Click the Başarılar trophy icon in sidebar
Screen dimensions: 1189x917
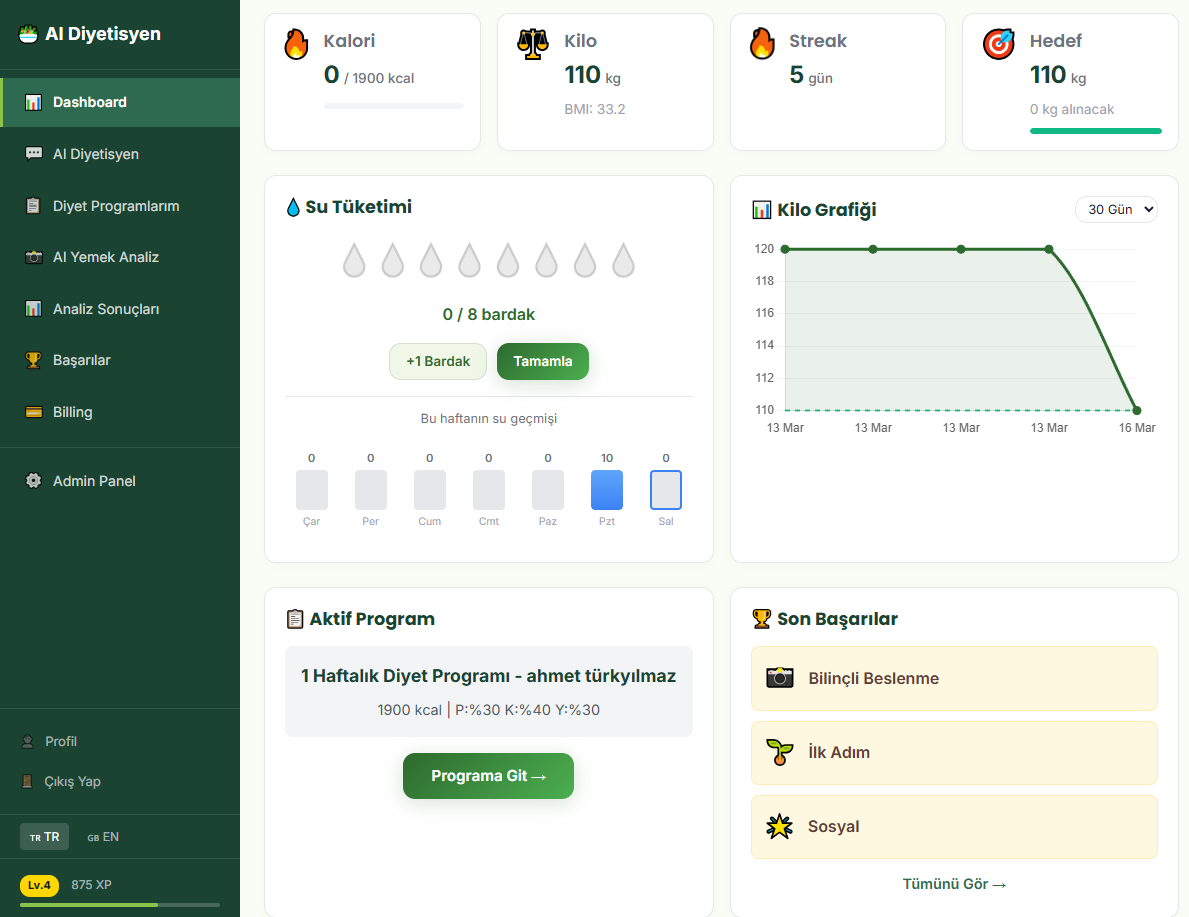tap(33, 360)
